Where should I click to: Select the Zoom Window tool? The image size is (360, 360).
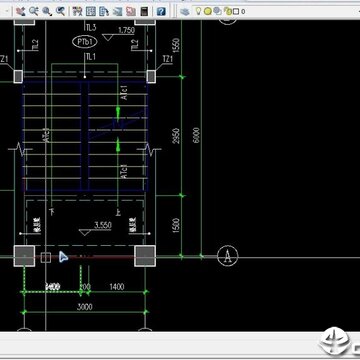(47, 11)
